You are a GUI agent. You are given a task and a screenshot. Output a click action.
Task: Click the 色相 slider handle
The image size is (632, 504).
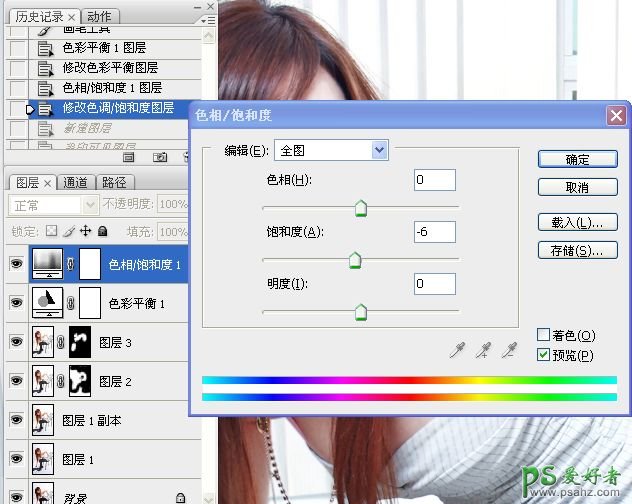361,208
